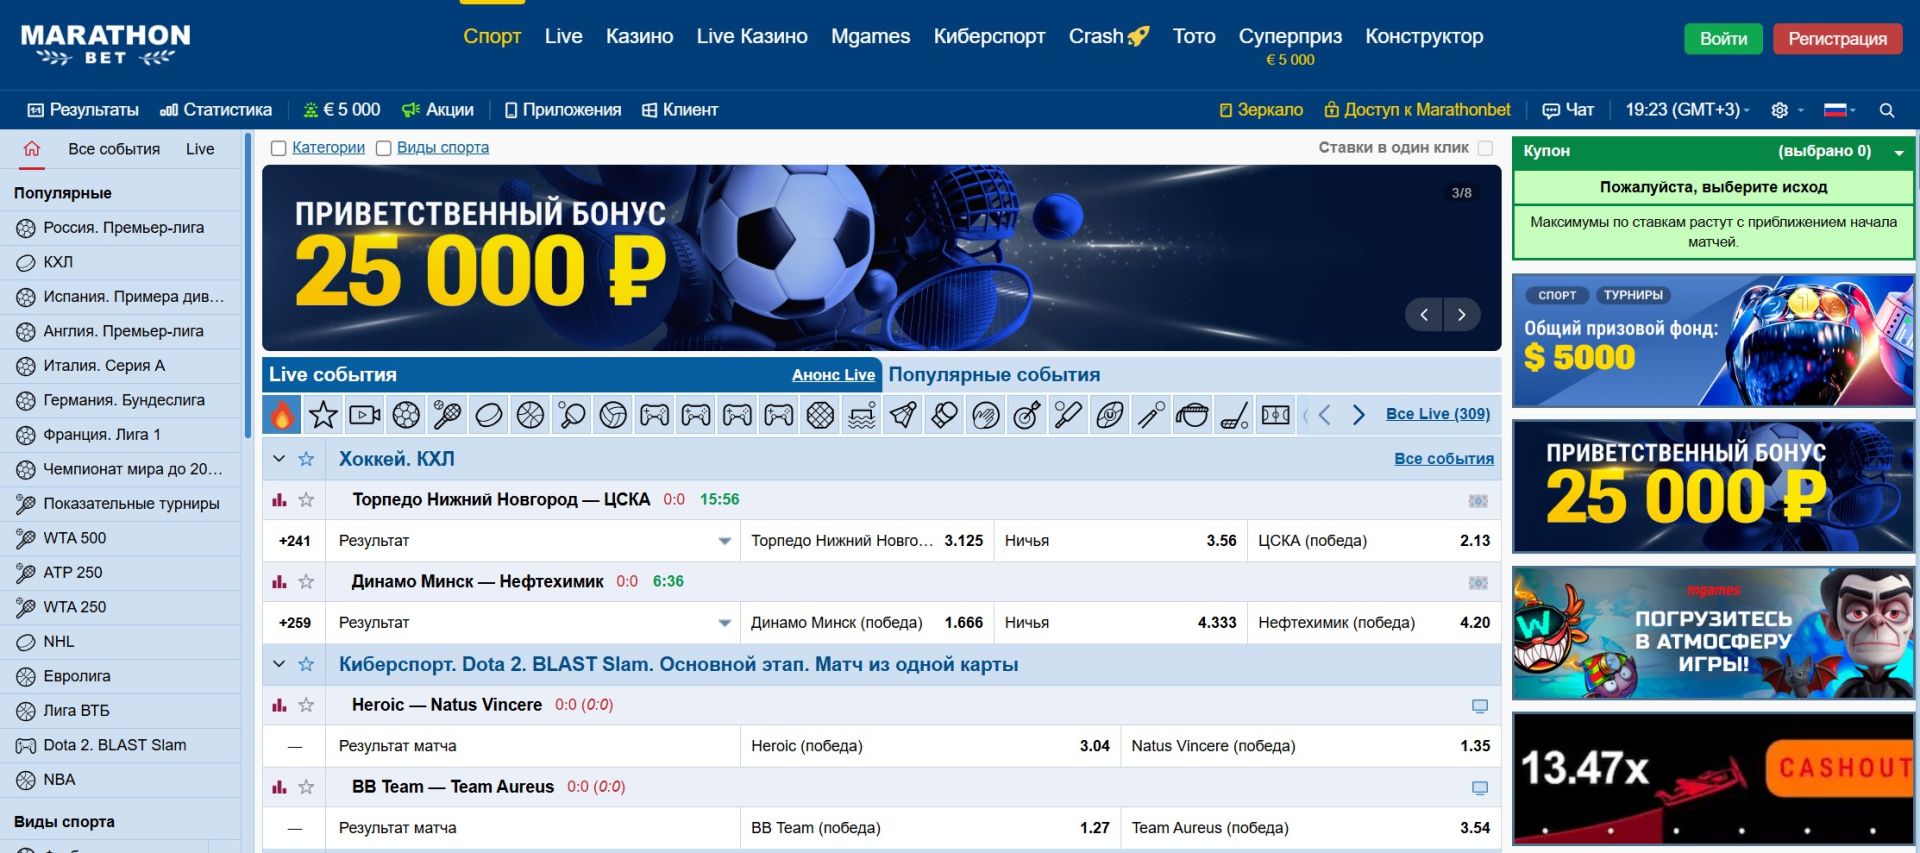
Task: Collapse the Хоккей. КХЛ section
Action: 279,459
